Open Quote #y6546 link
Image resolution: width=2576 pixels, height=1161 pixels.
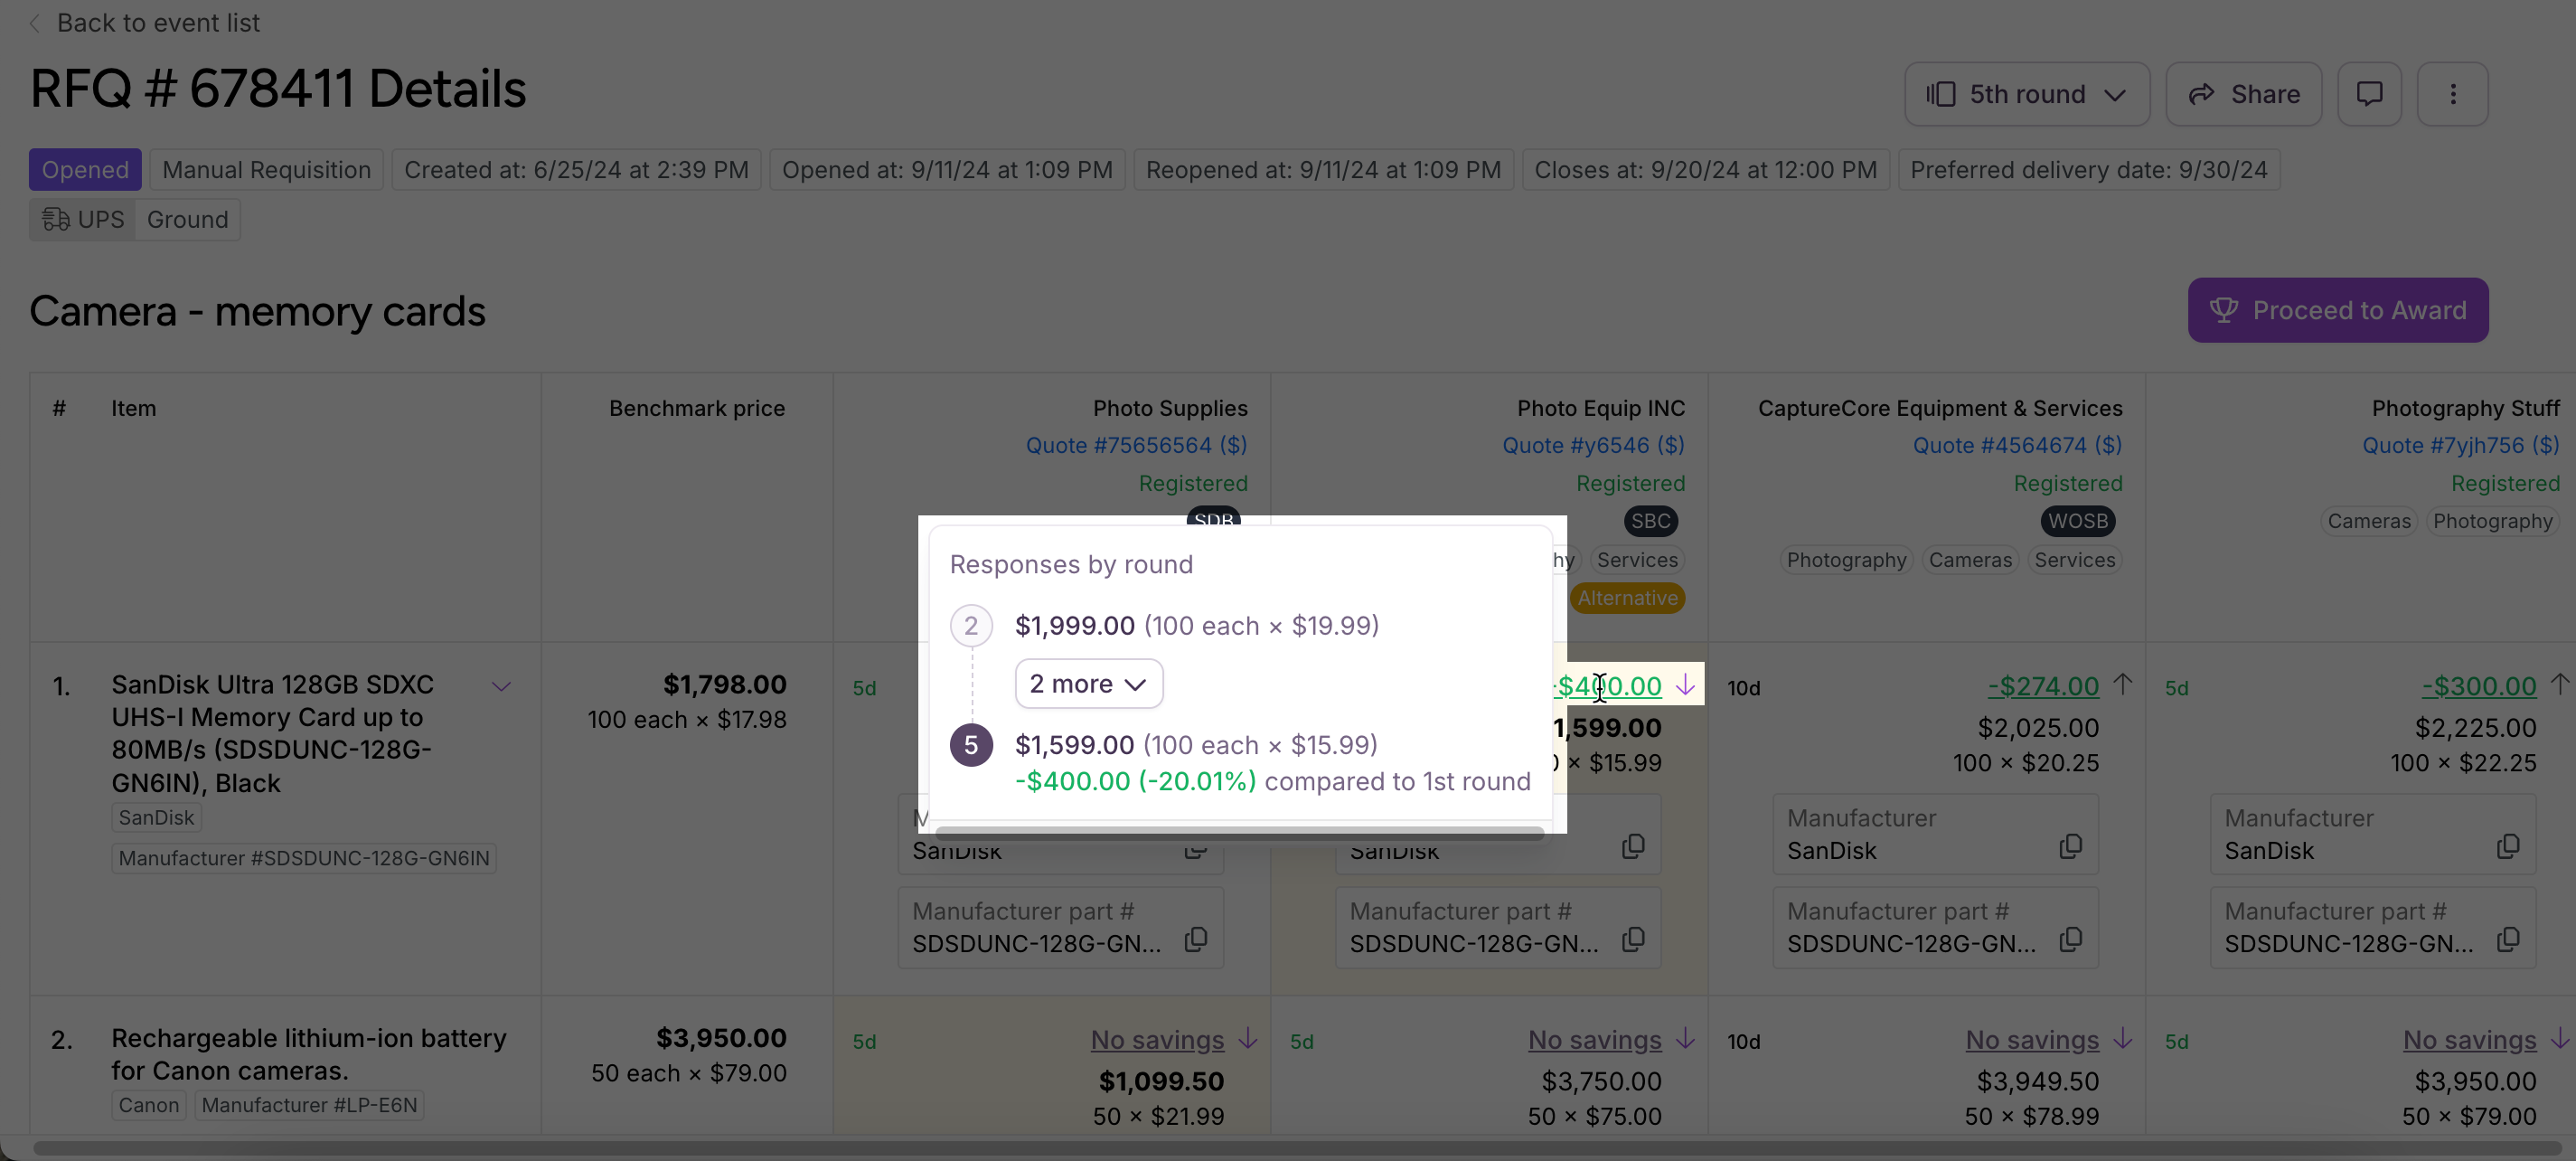[x=1593, y=445]
